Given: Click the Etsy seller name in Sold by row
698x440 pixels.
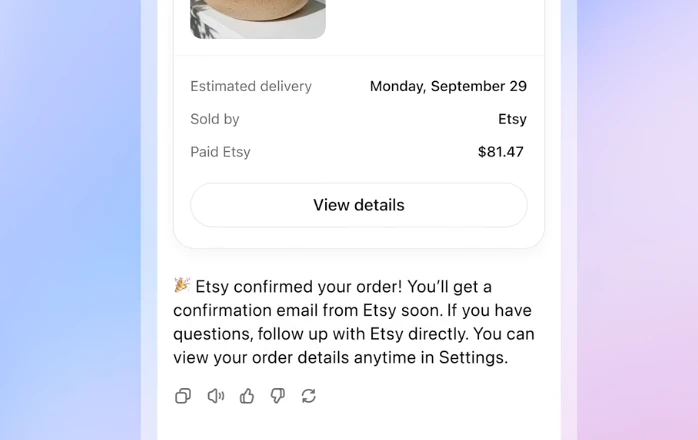Looking at the screenshot, I should [x=512, y=119].
